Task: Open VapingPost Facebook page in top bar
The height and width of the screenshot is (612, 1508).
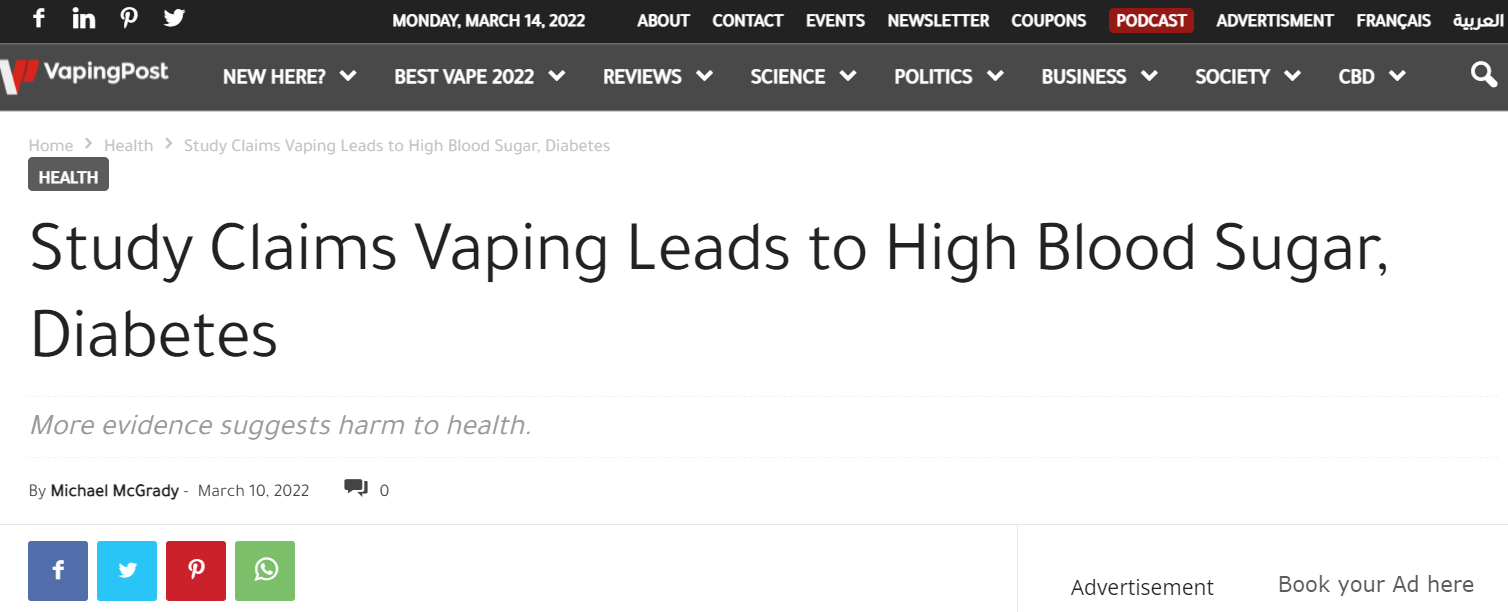Action: coord(39,18)
